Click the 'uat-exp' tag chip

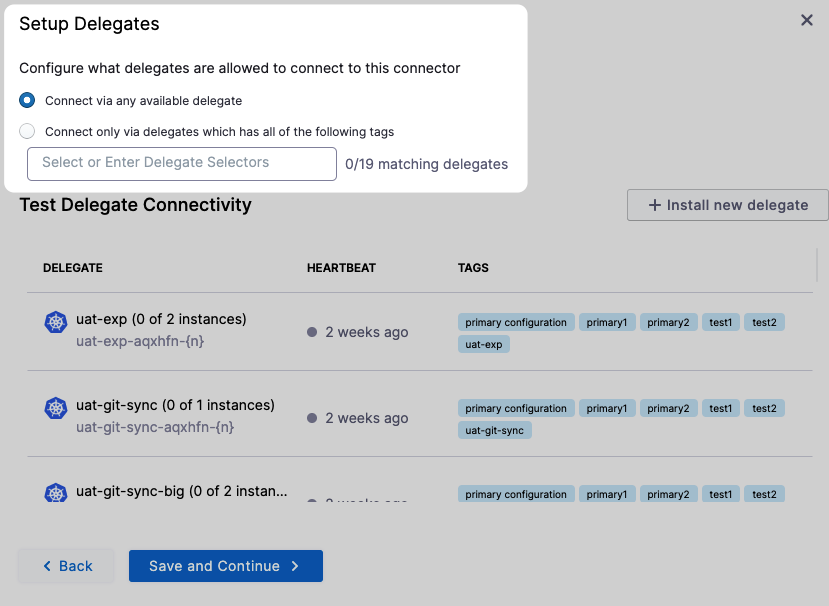[x=484, y=344]
